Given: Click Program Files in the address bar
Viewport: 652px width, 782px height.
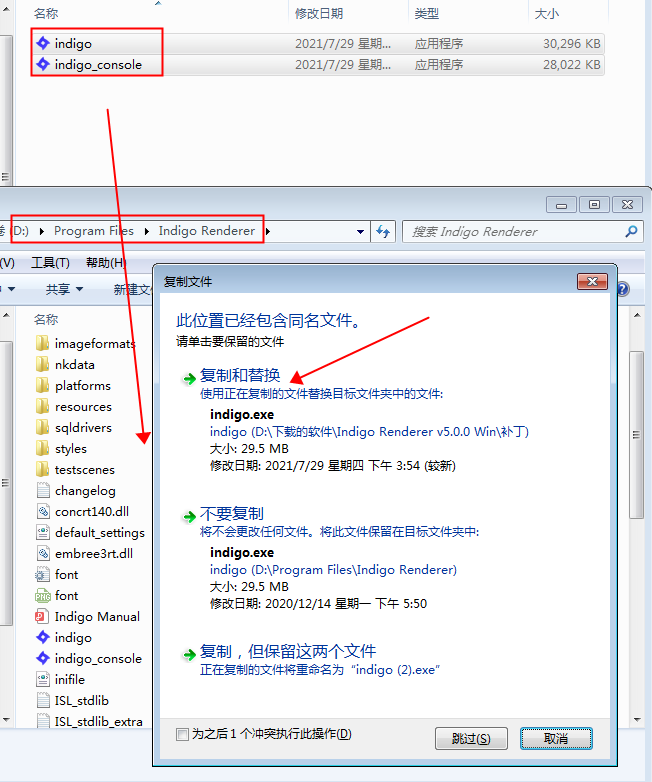Looking at the screenshot, I should click(x=94, y=231).
